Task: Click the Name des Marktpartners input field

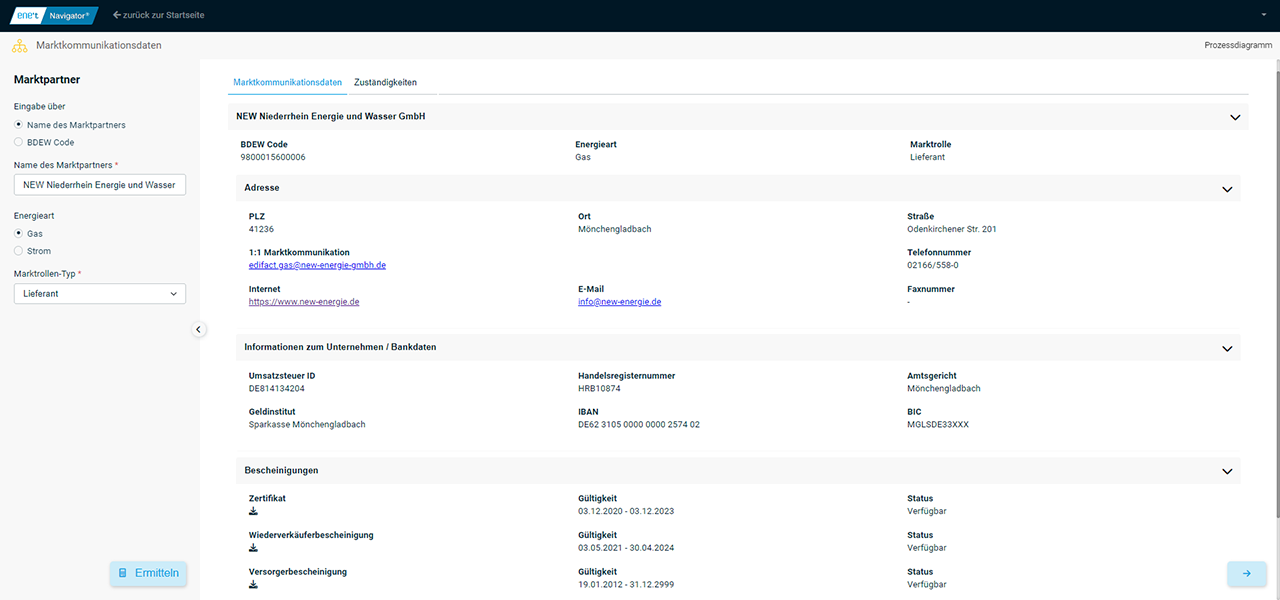Action: (100, 185)
